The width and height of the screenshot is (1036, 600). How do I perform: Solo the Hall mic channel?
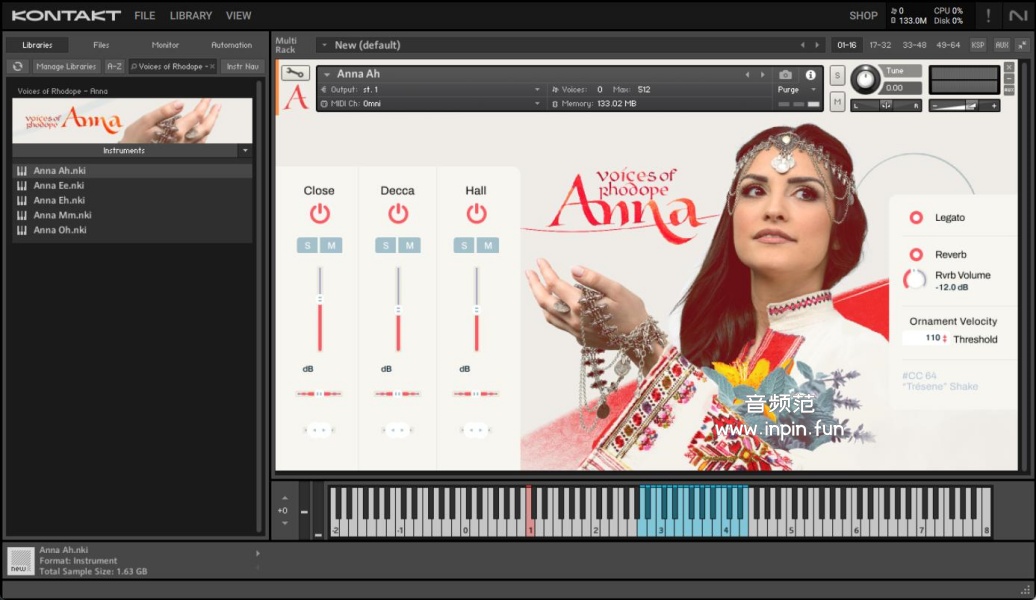pos(464,245)
